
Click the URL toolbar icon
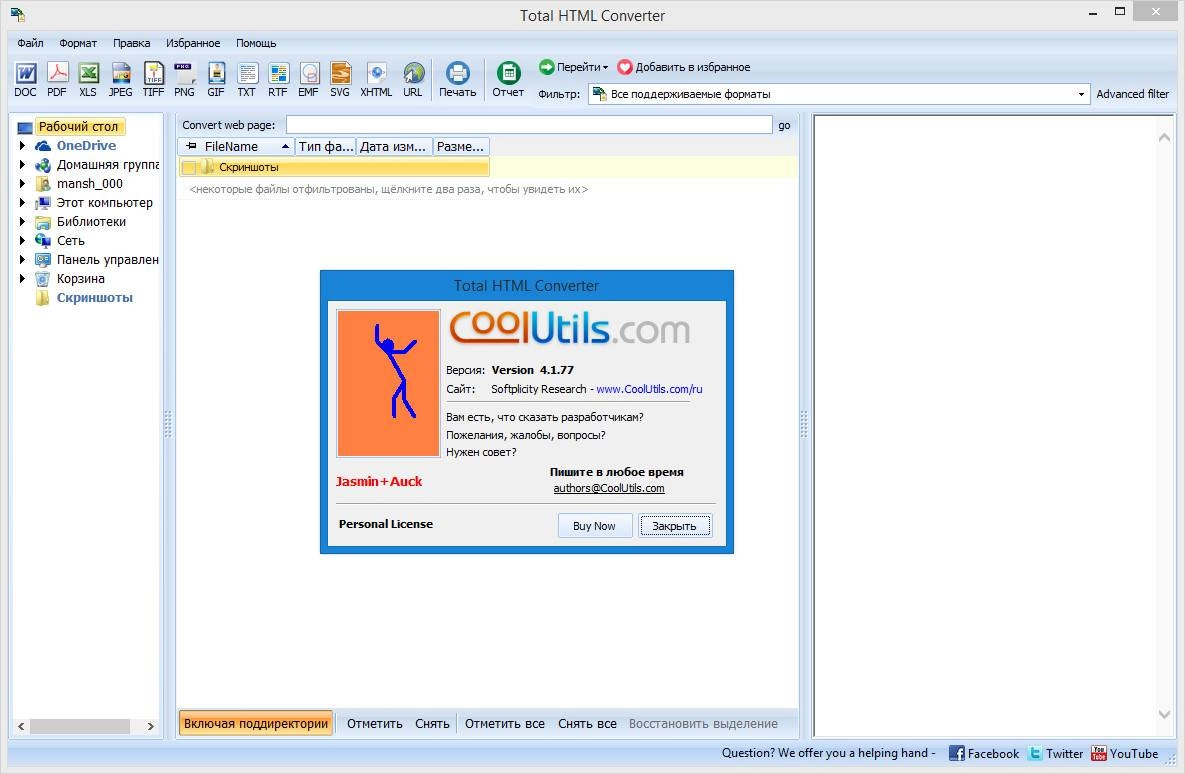(413, 79)
